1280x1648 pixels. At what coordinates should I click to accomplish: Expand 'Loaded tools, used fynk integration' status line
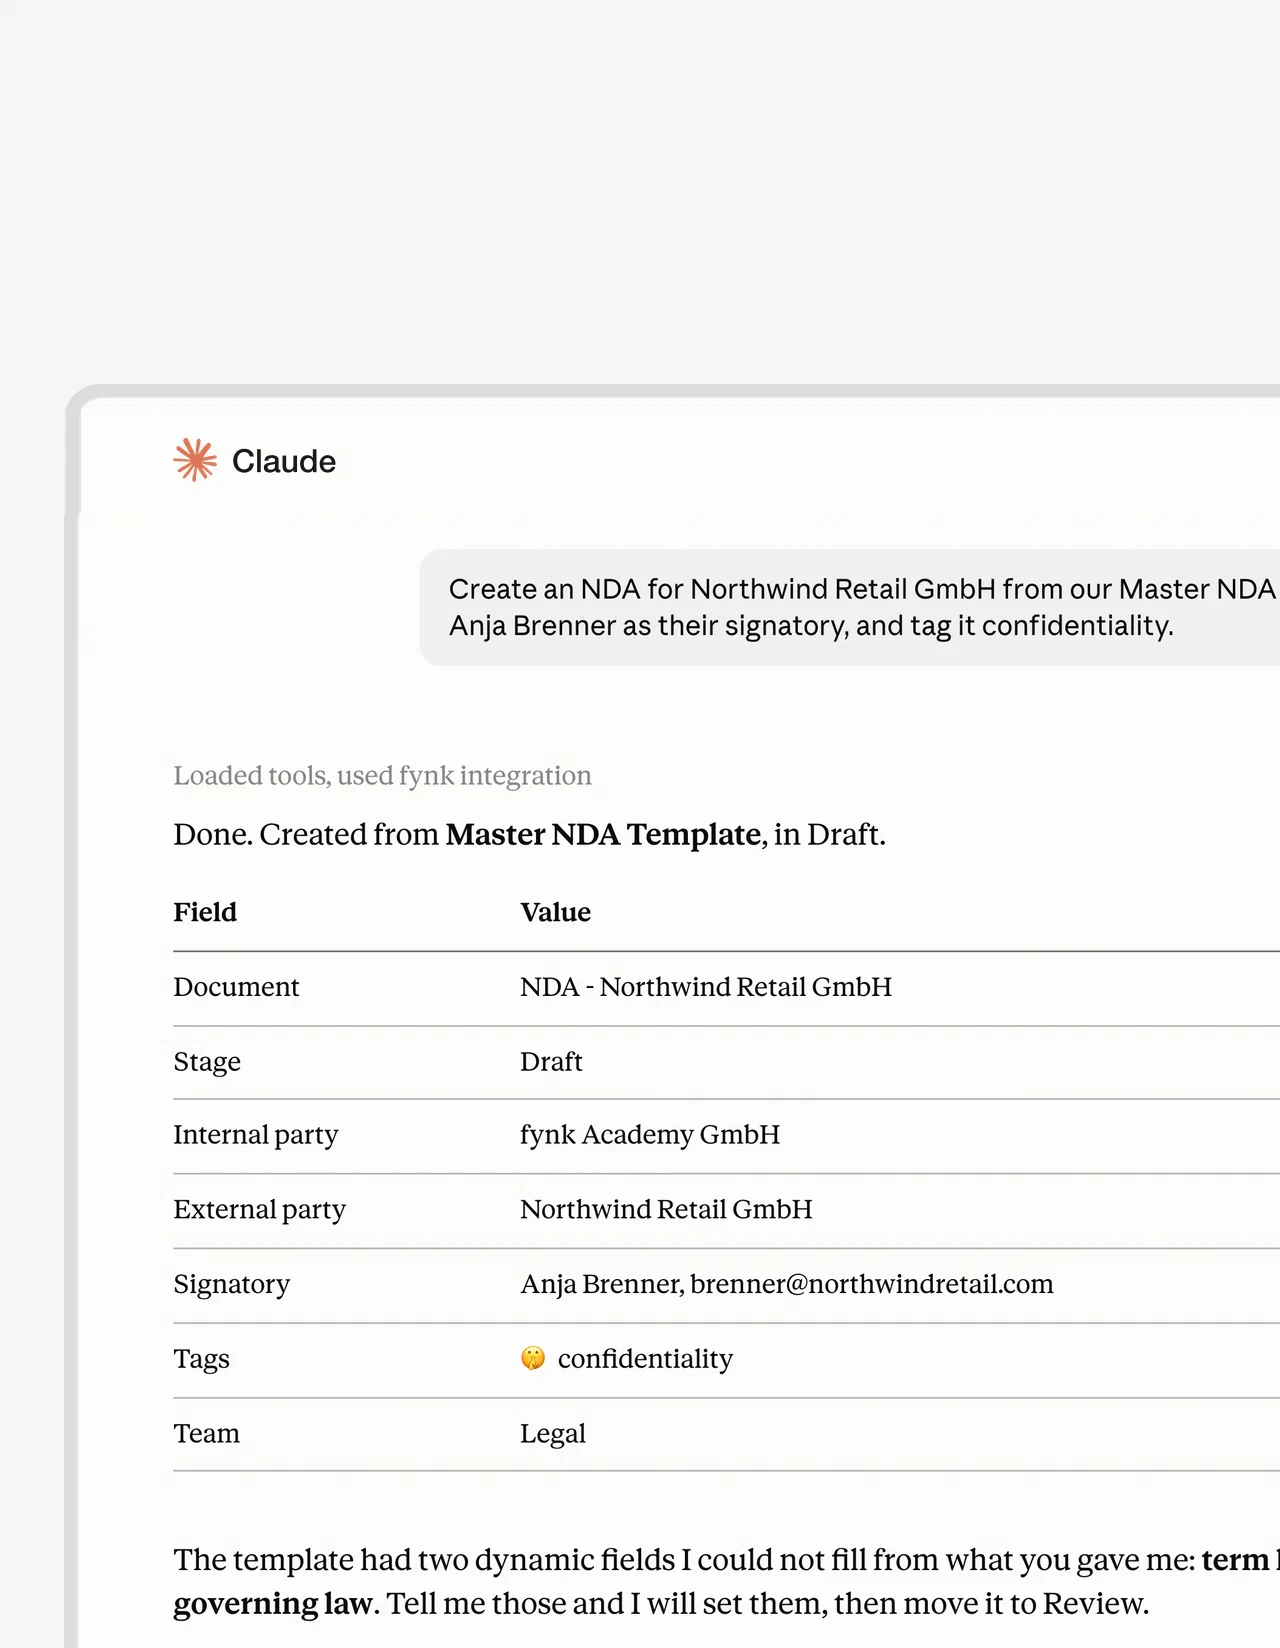[x=382, y=775]
